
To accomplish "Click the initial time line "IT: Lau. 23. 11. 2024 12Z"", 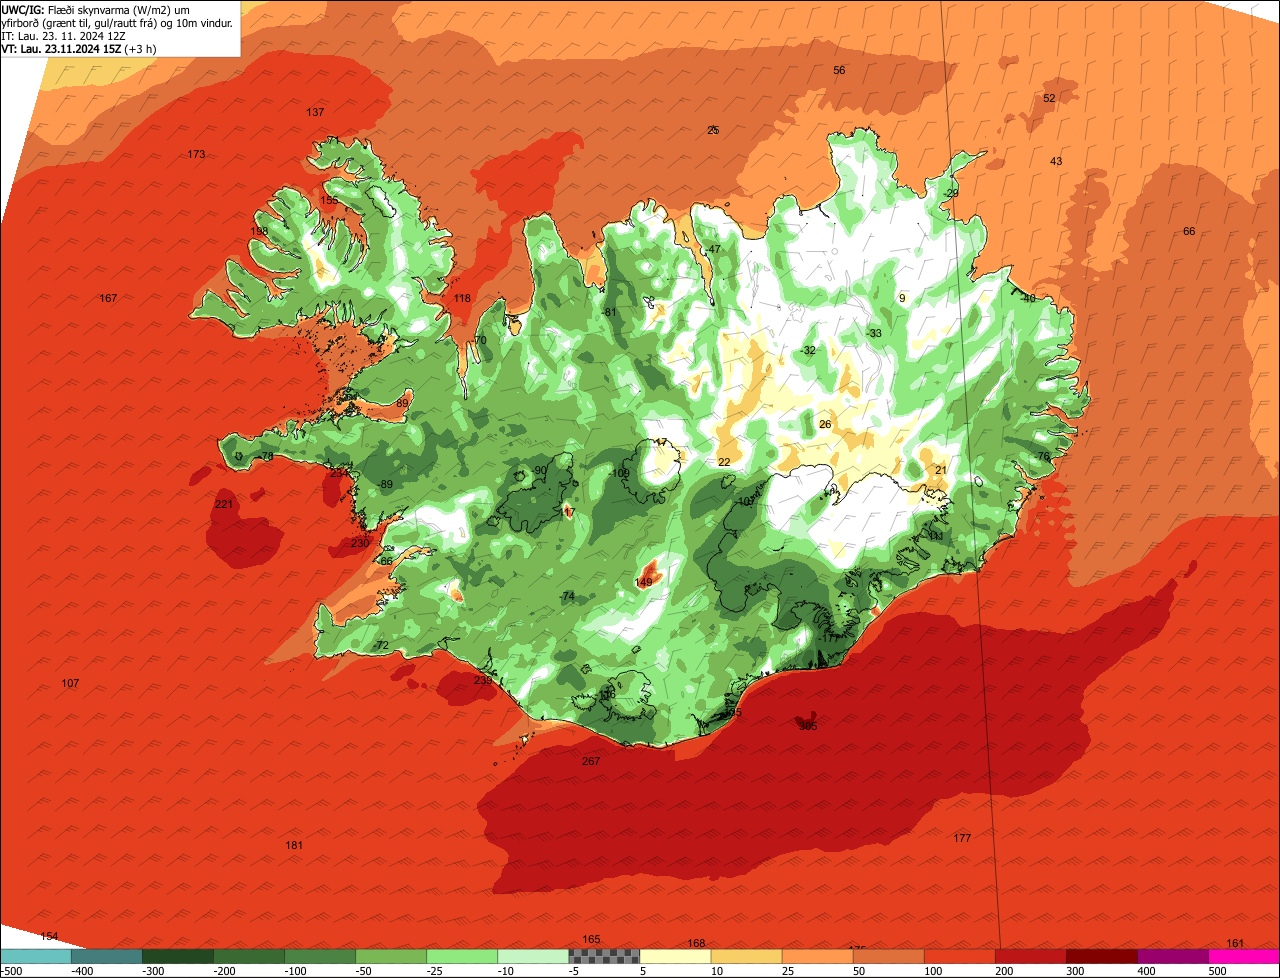I will click(x=62, y=36).
